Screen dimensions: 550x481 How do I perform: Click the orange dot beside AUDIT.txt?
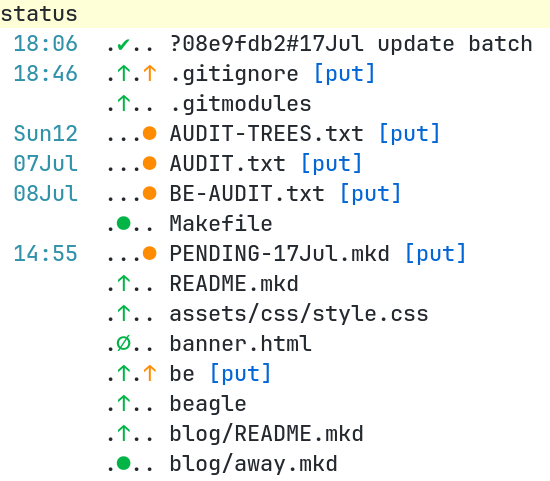[x=150, y=163]
